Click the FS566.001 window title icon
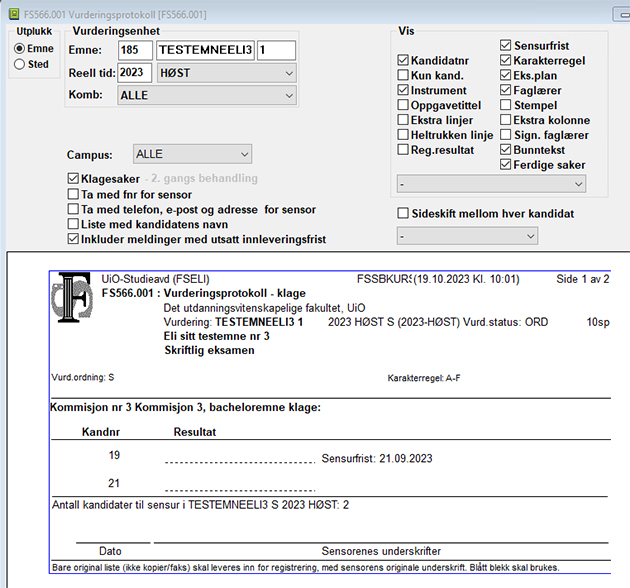 click(14, 14)
